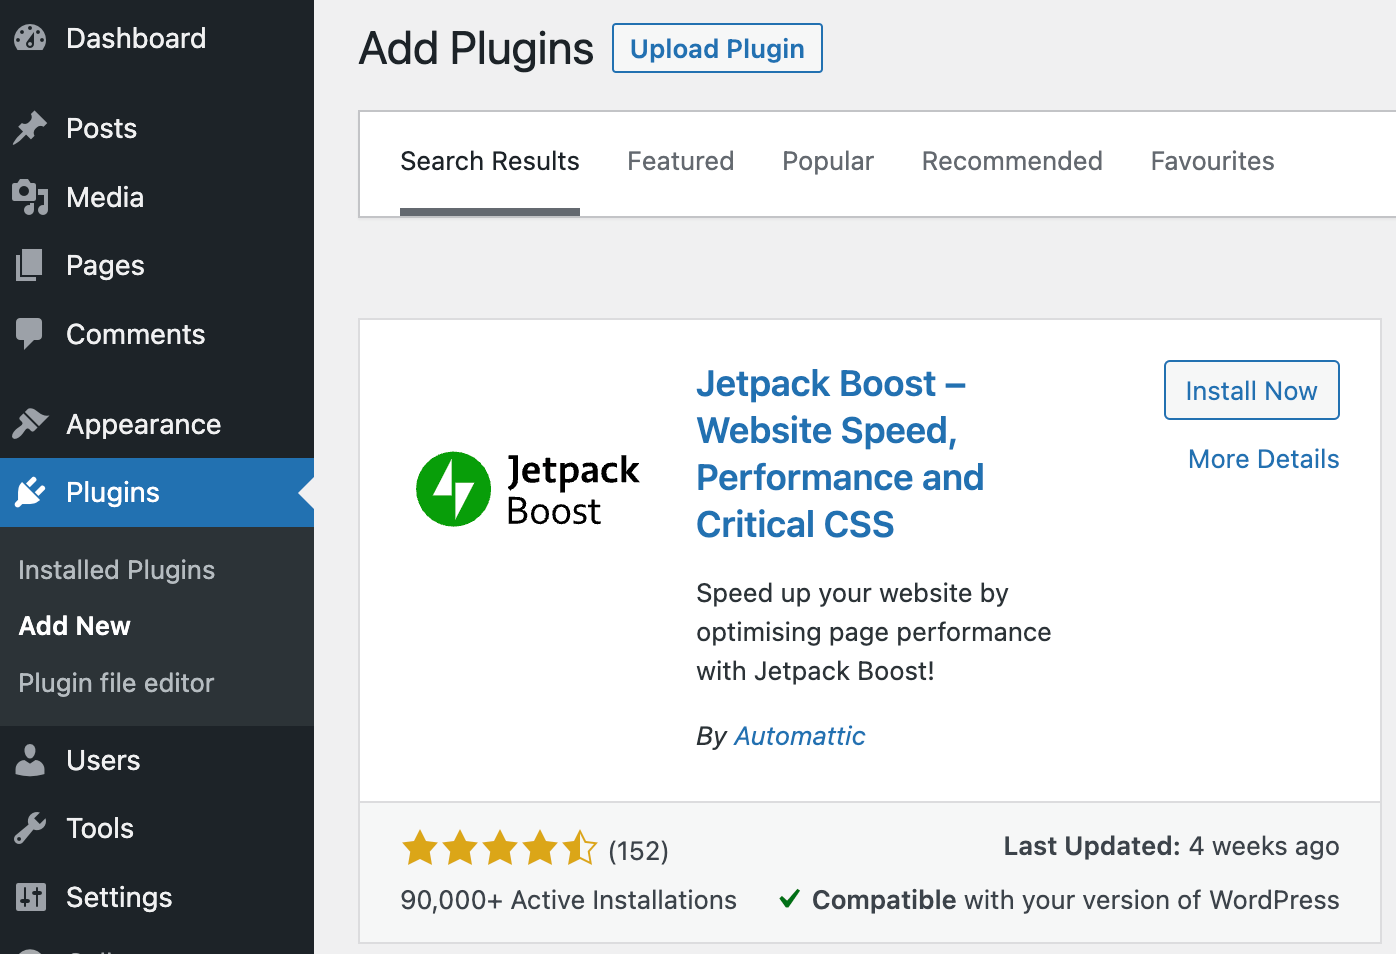Click the Plugins plug icon
Image resolution: width=1396 pixels, height=954 pixels.
[30, 492]
